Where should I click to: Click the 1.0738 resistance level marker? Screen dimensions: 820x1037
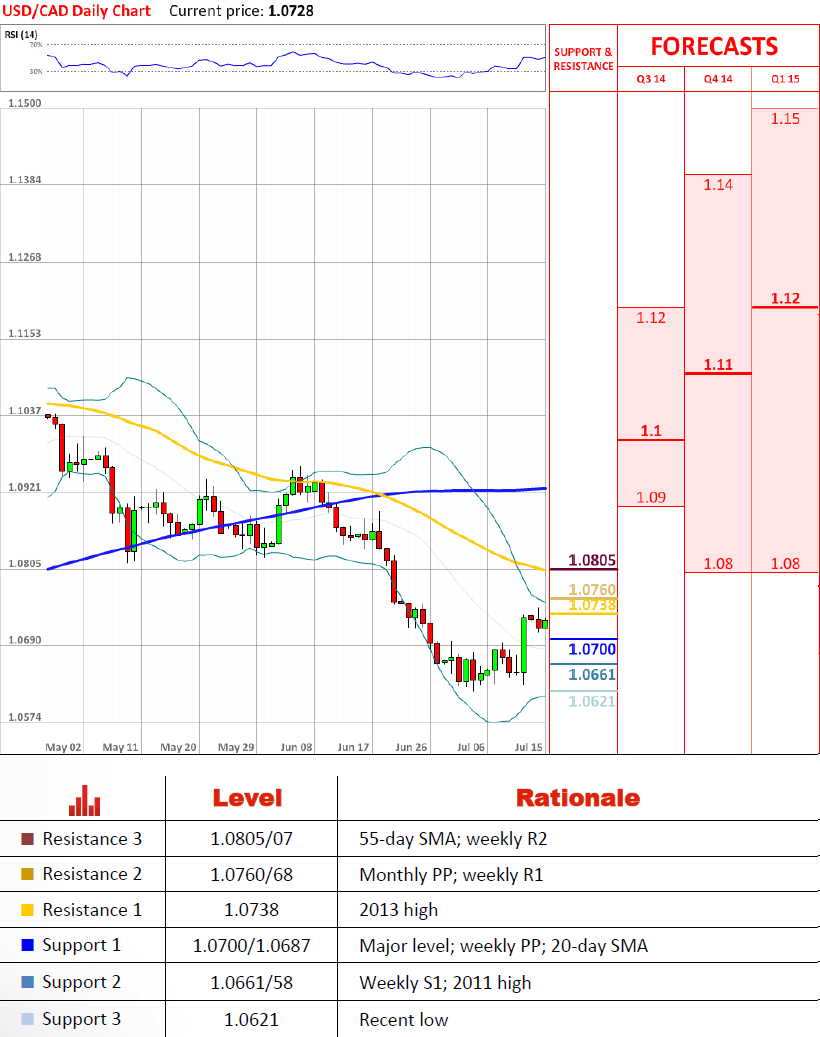click(592, 605)
